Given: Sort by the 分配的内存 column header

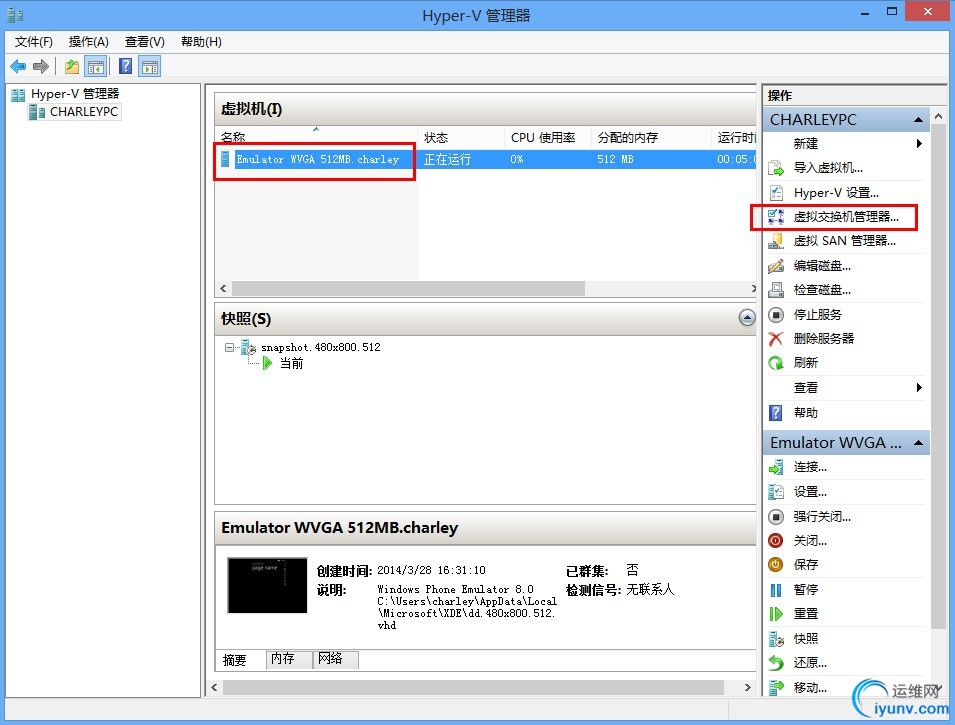Looking at the screenshot, I should point(650,138).
